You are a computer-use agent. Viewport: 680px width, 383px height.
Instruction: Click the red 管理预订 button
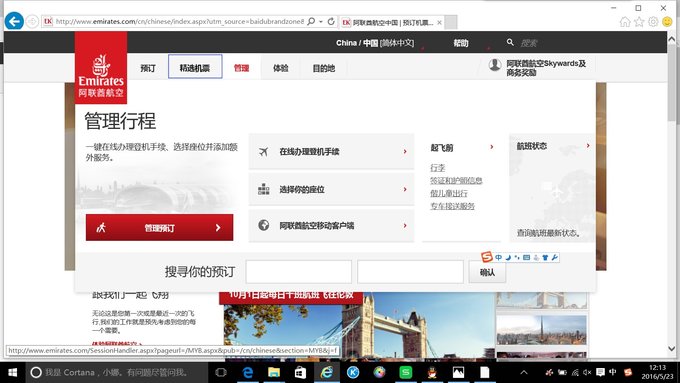pyautogui.click(x=160, y=227)
